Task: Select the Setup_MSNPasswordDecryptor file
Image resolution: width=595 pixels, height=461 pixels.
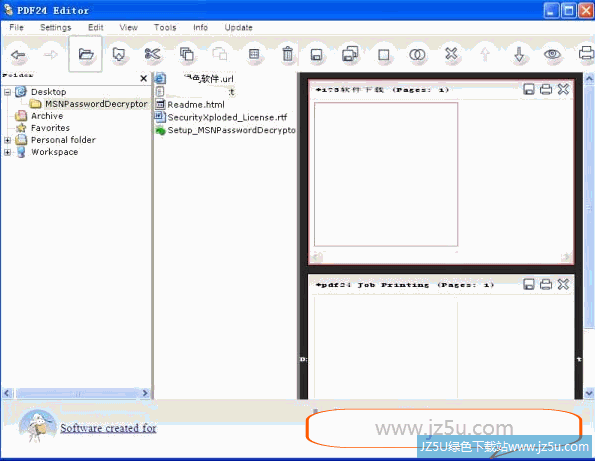Action: click(x=231, y=130)
